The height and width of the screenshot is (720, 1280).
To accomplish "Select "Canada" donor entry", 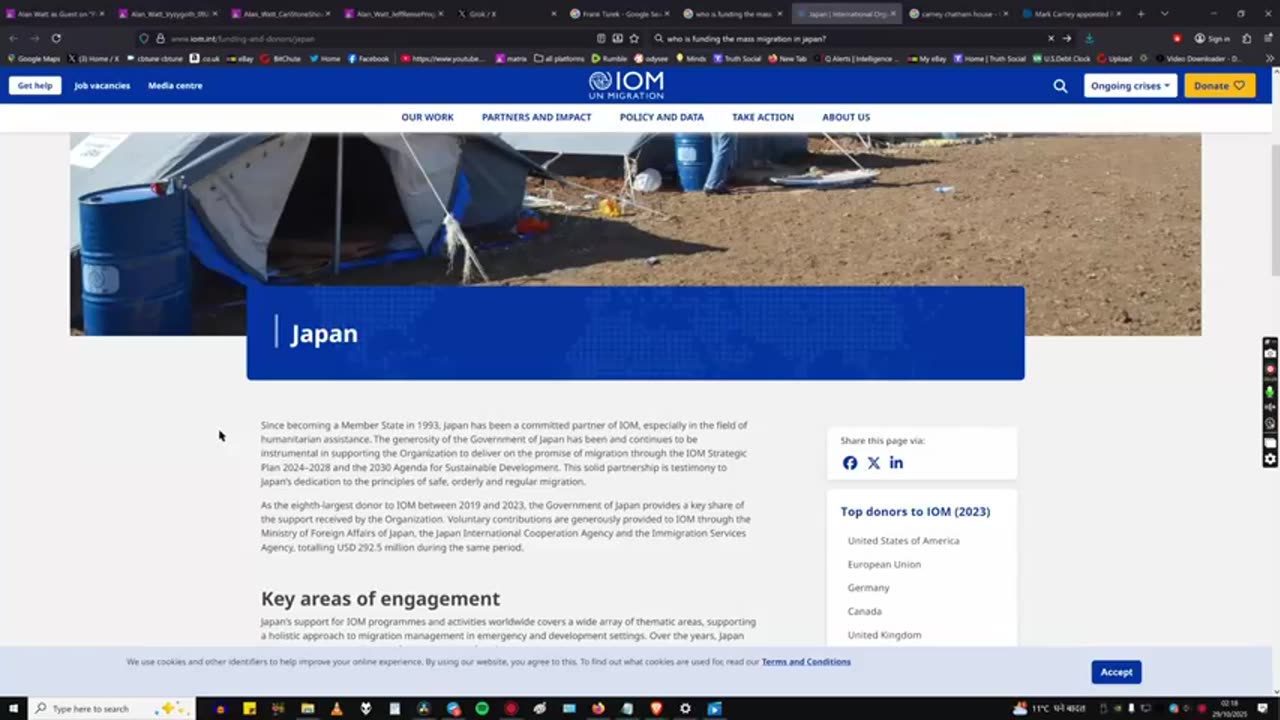I will coord(865,611).
